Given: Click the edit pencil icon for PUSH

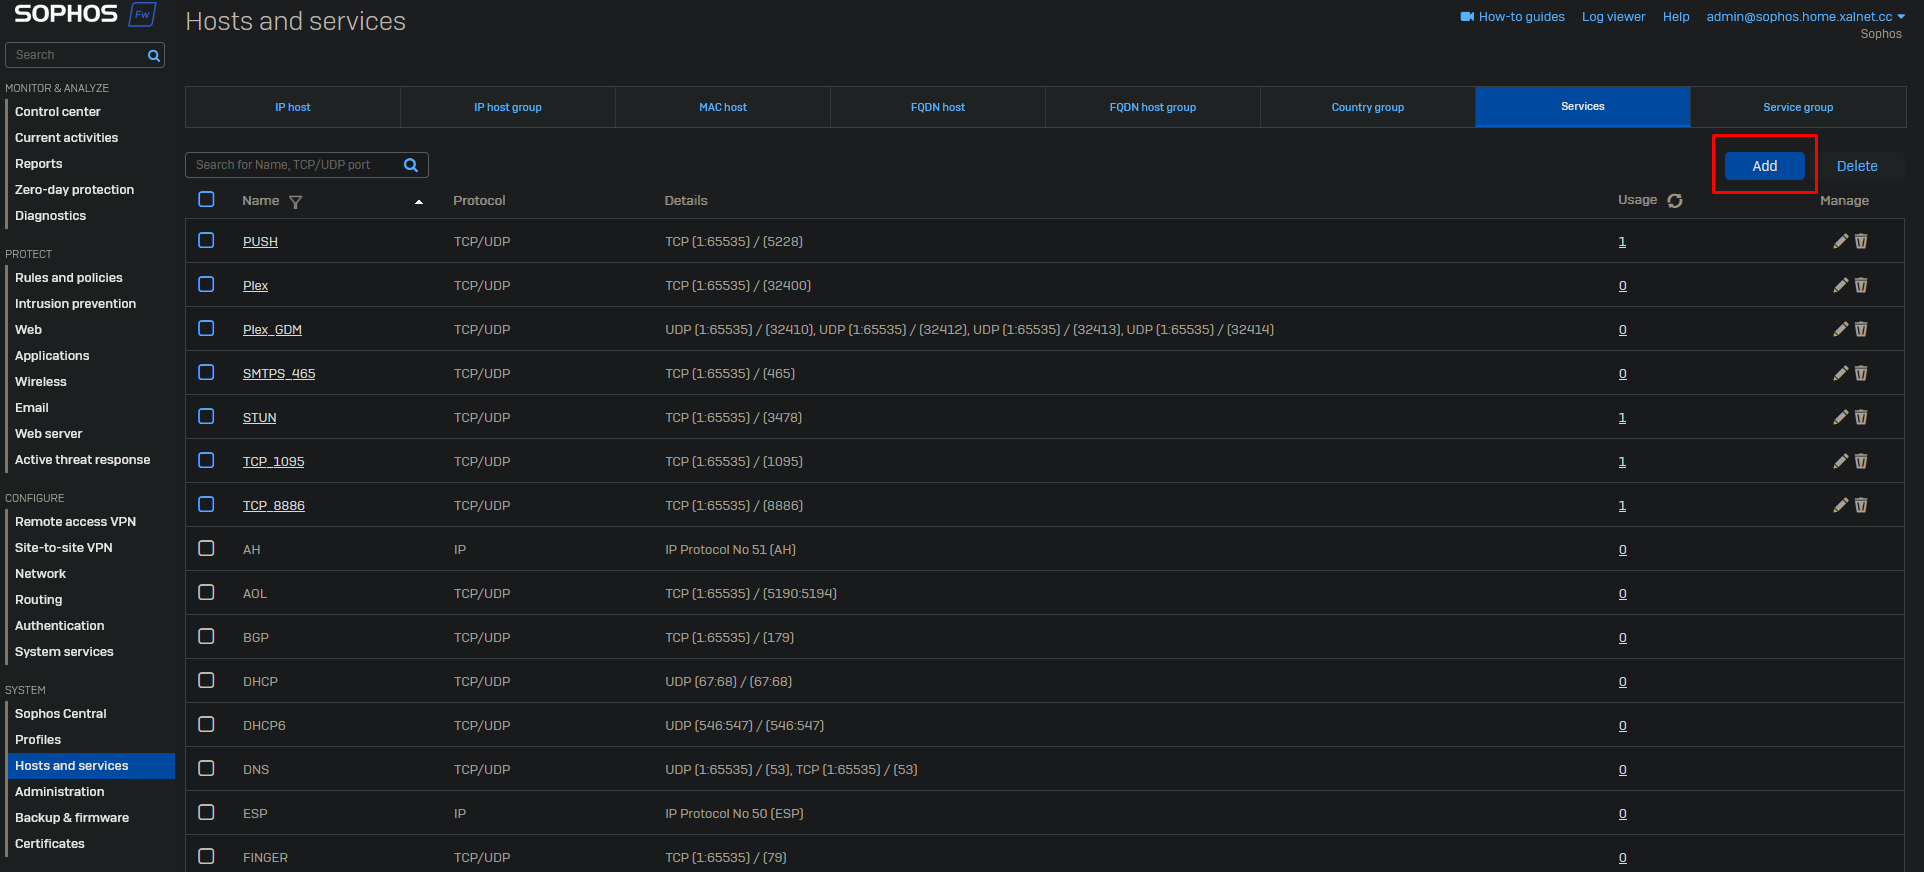Looking at the screenshot, I should point(1840,241).
